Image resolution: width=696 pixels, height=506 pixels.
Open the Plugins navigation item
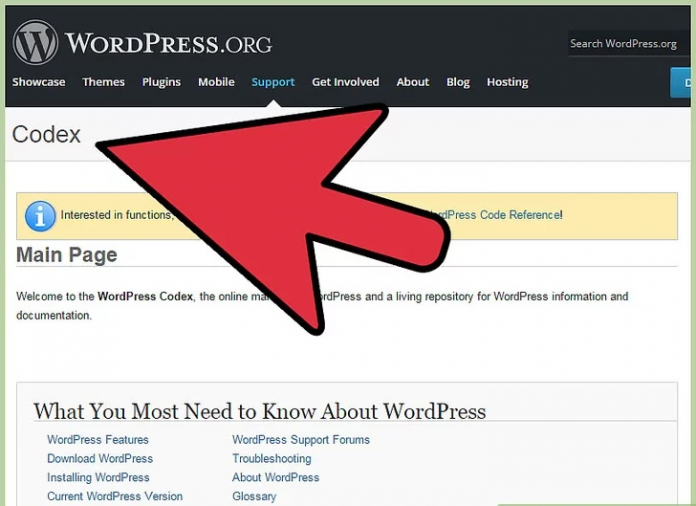162,82
